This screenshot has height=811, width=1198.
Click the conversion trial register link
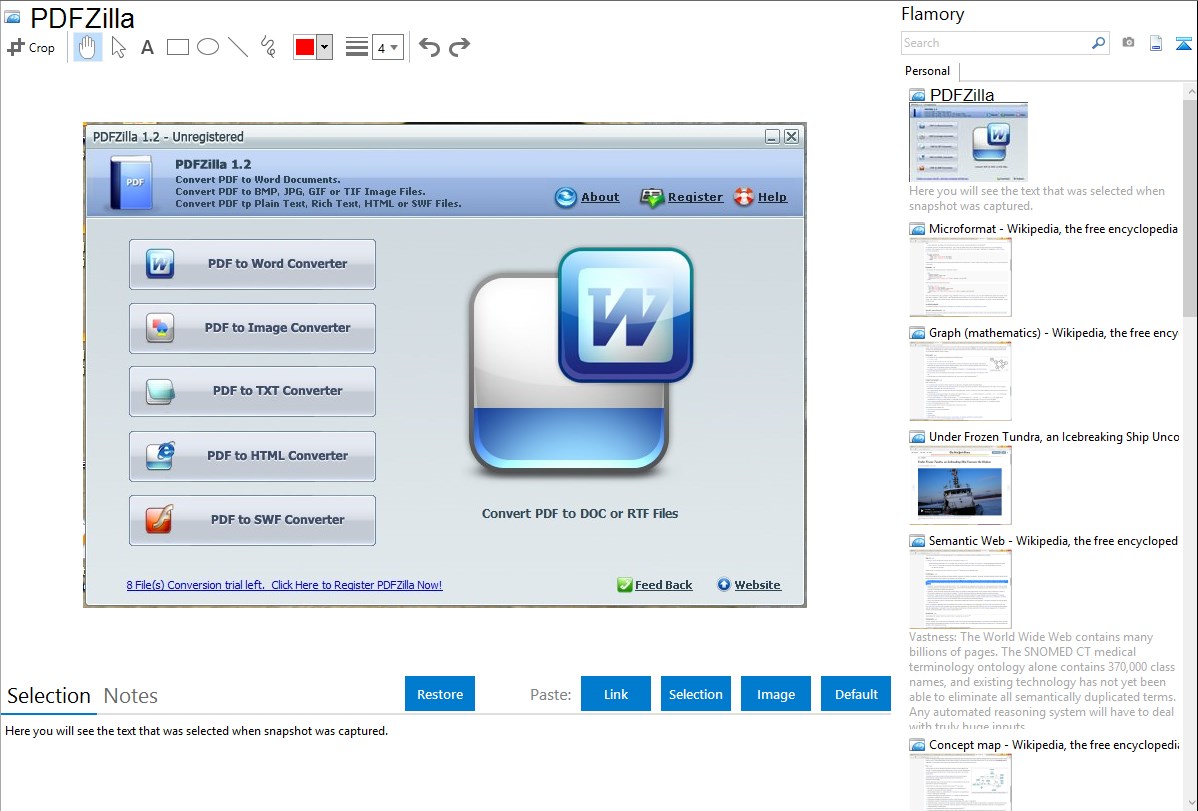click(x=284, y=586)
